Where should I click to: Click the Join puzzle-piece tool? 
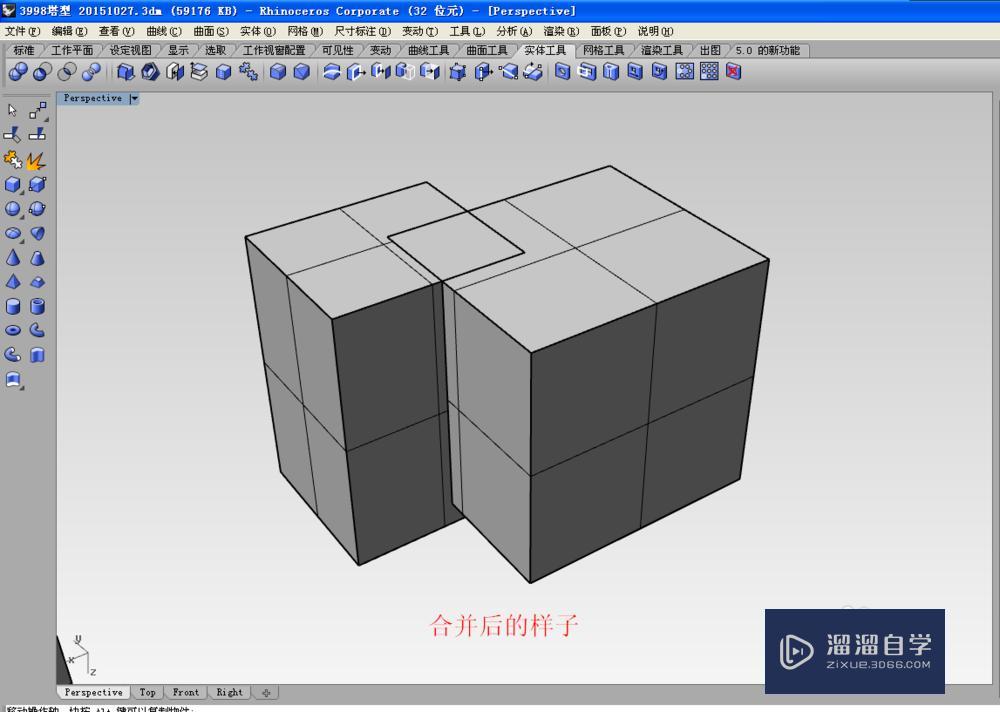12,159
